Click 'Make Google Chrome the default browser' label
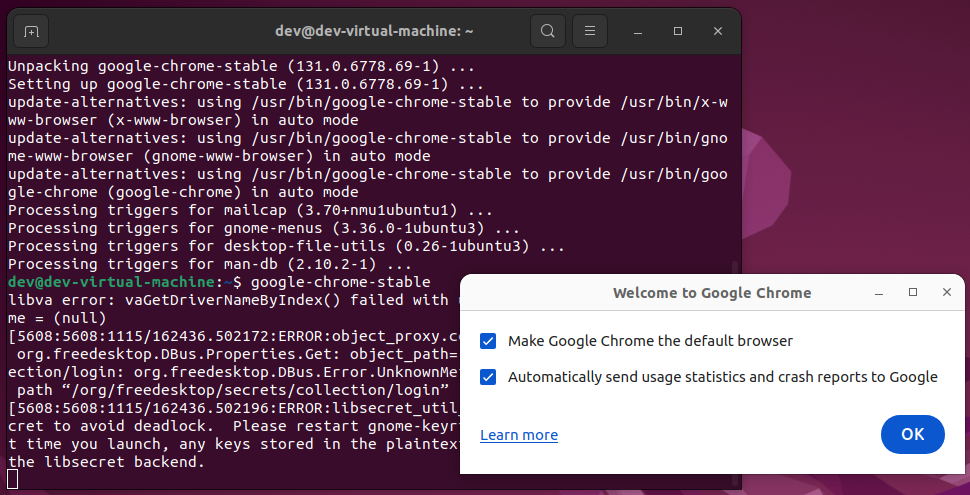 (650, 341)
